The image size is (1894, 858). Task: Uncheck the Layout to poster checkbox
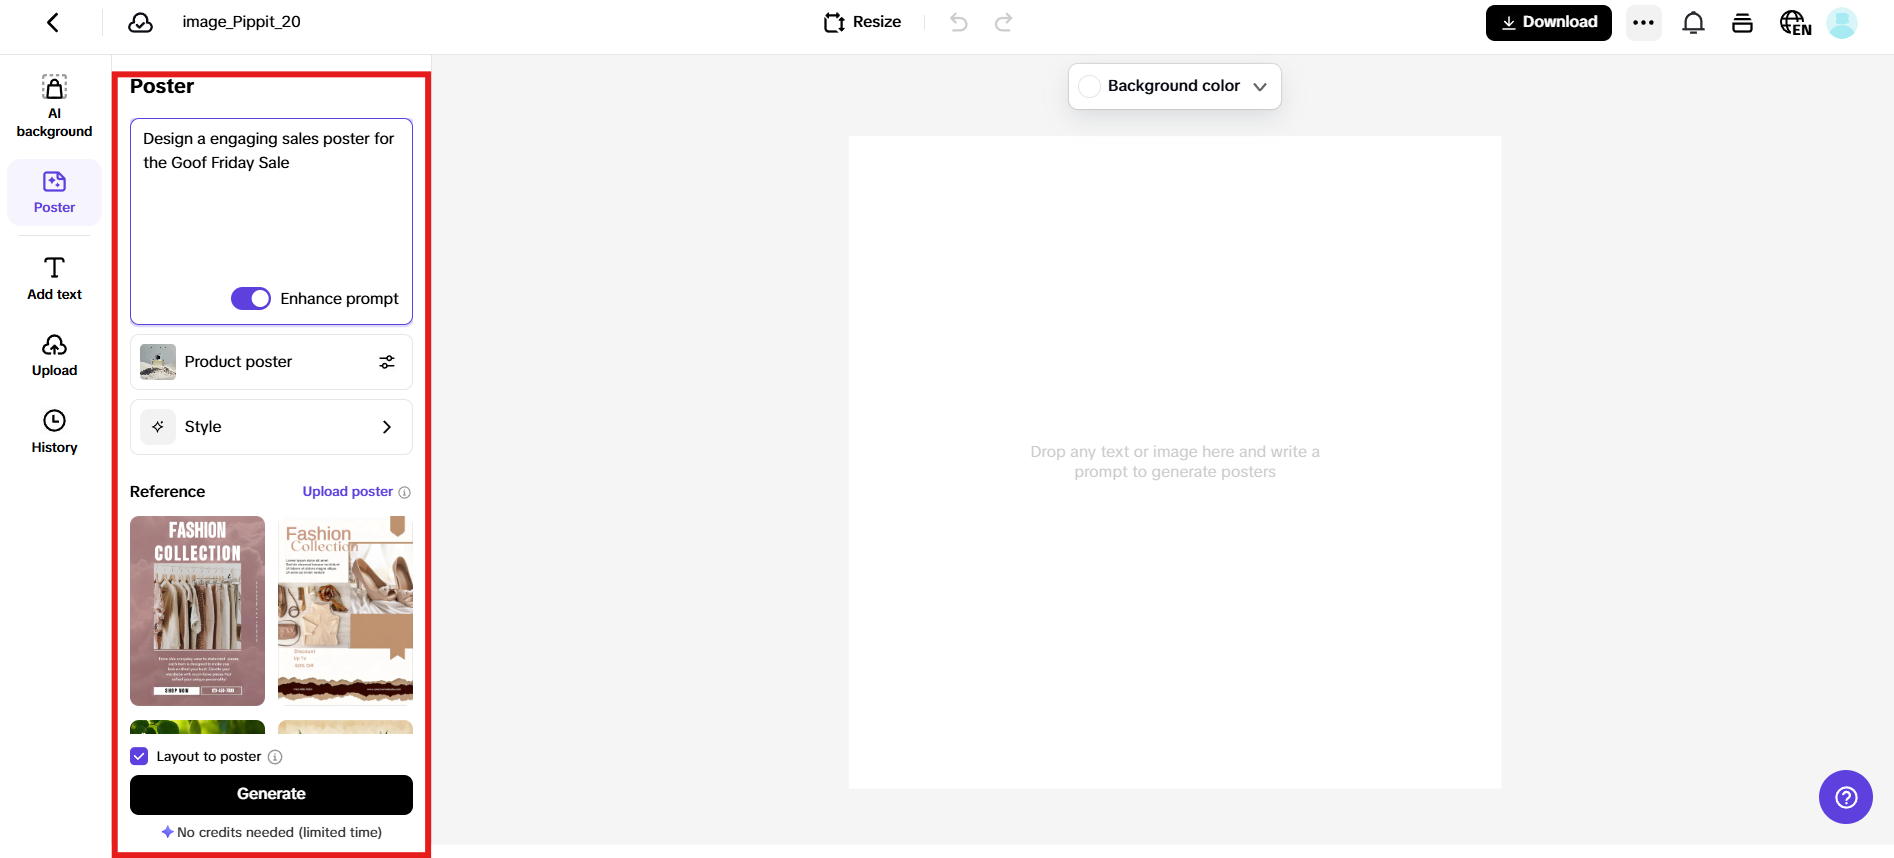[139, 756]
